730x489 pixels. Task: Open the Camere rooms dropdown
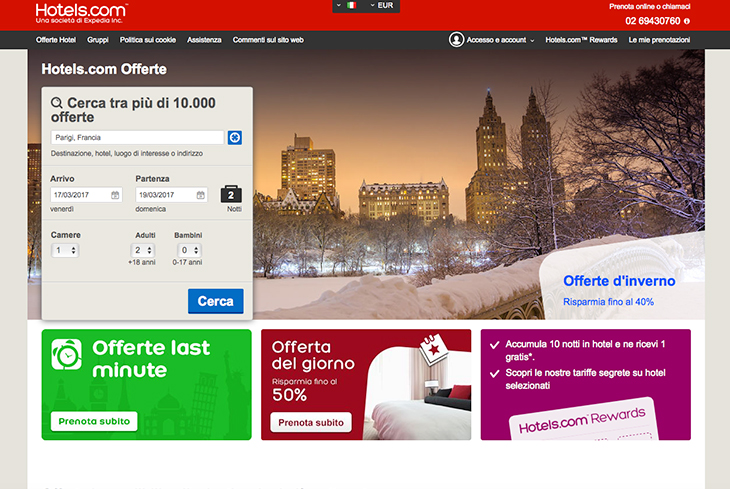click(65, 250)
